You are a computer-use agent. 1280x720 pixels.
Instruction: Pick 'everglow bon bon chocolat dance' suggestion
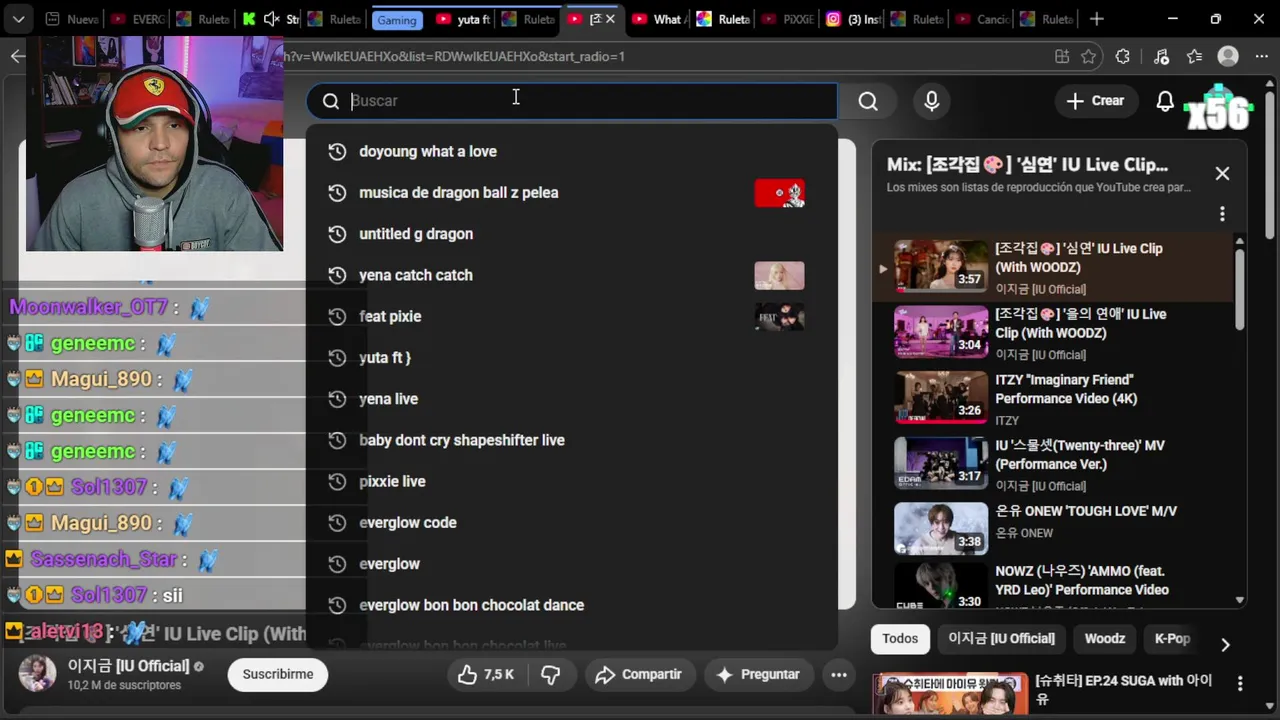571,605
